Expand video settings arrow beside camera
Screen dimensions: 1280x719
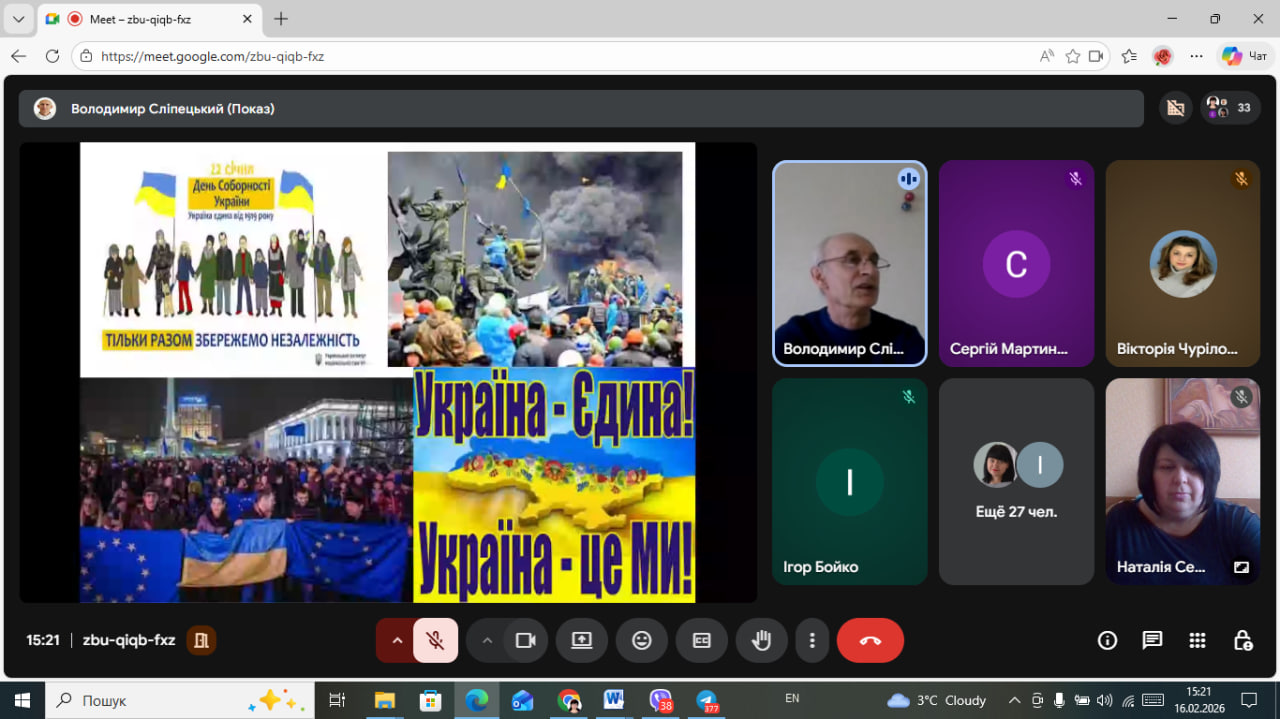(x=487, y=641)
